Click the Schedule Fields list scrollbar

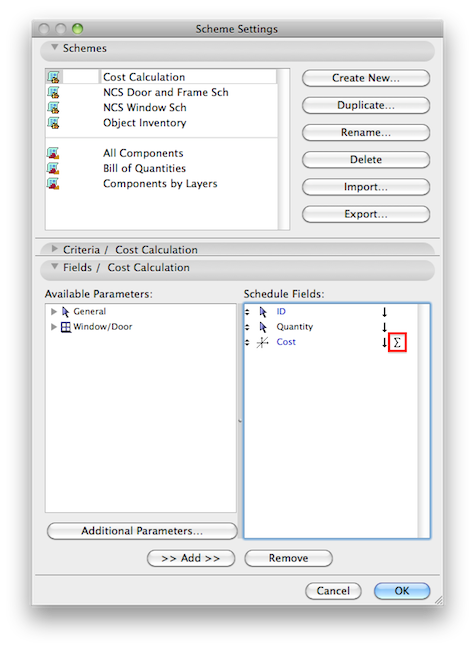[x=424, y=421]
